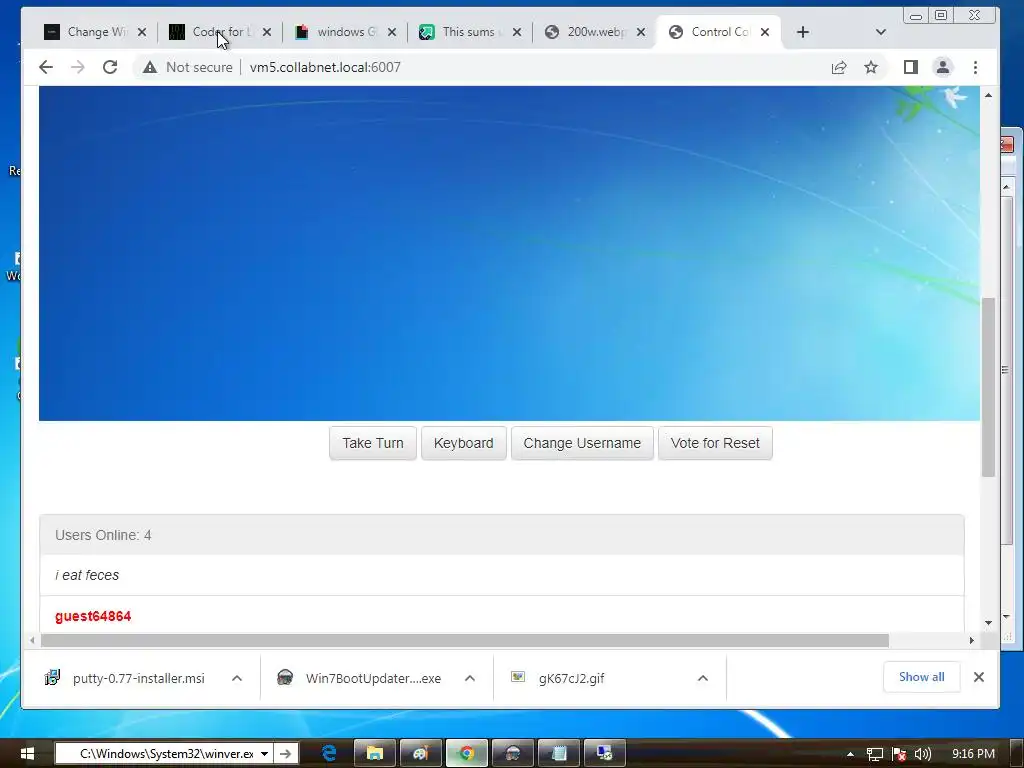The image size is (1024, 768).
Task: Click the Change Username button
Action: [582, 443]
